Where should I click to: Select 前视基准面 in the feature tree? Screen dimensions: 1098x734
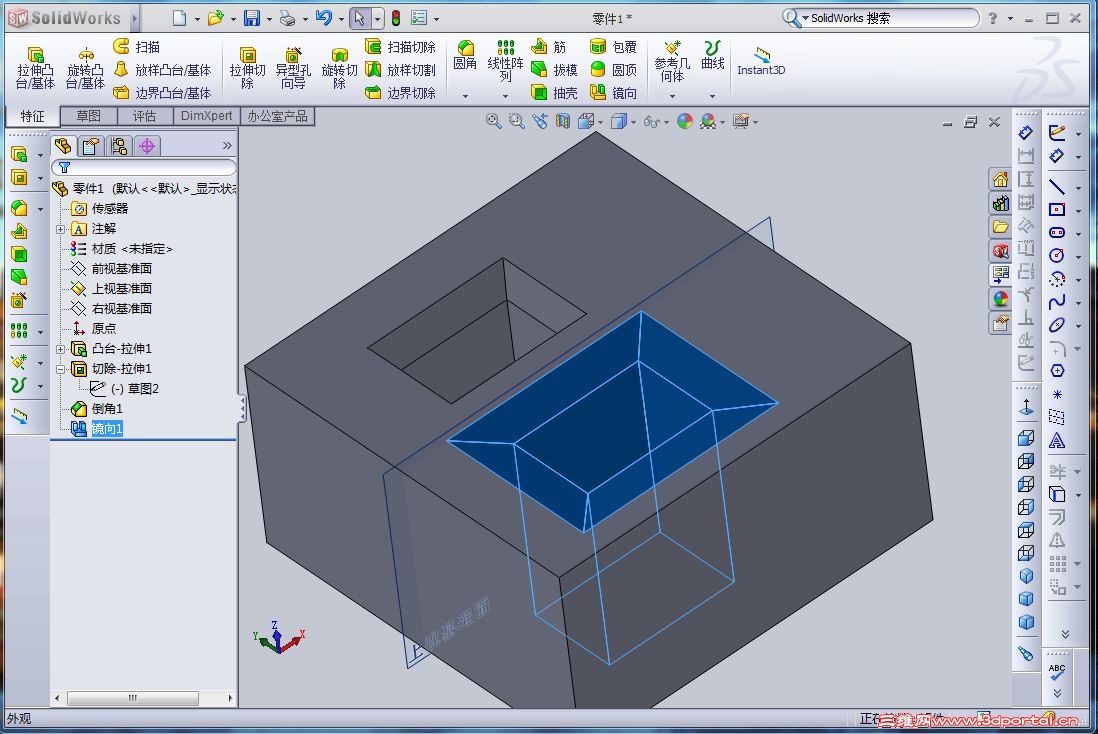(121, 269)
